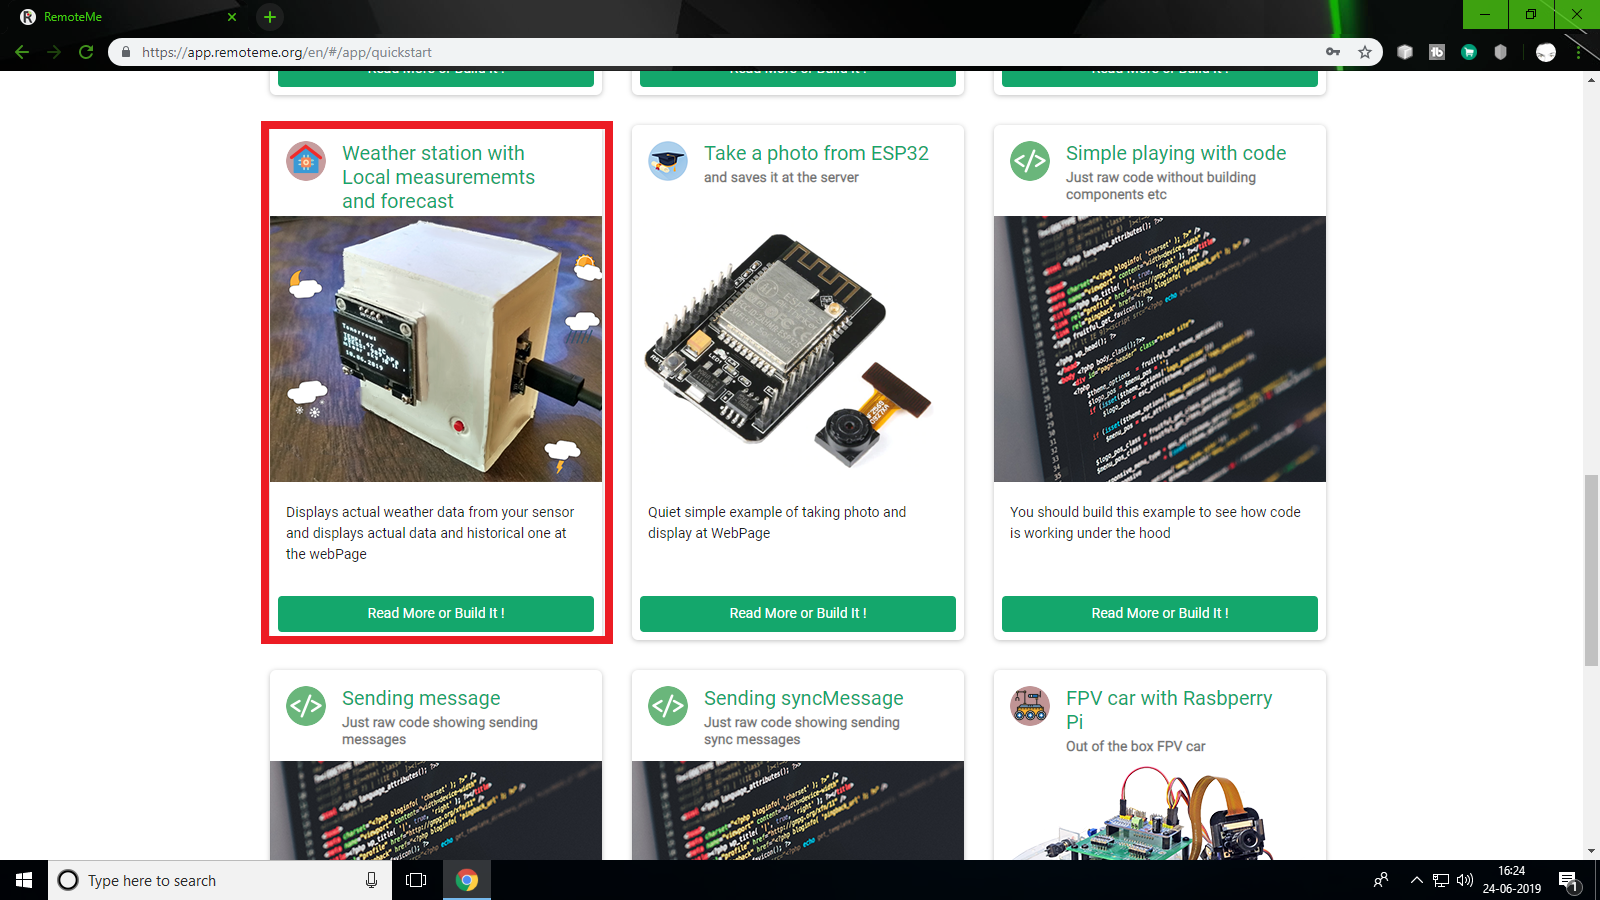Open FPV car with Rasbperry Pi title
Viewport: 1600px width, 900px height.
click(x=1169, y=710)
